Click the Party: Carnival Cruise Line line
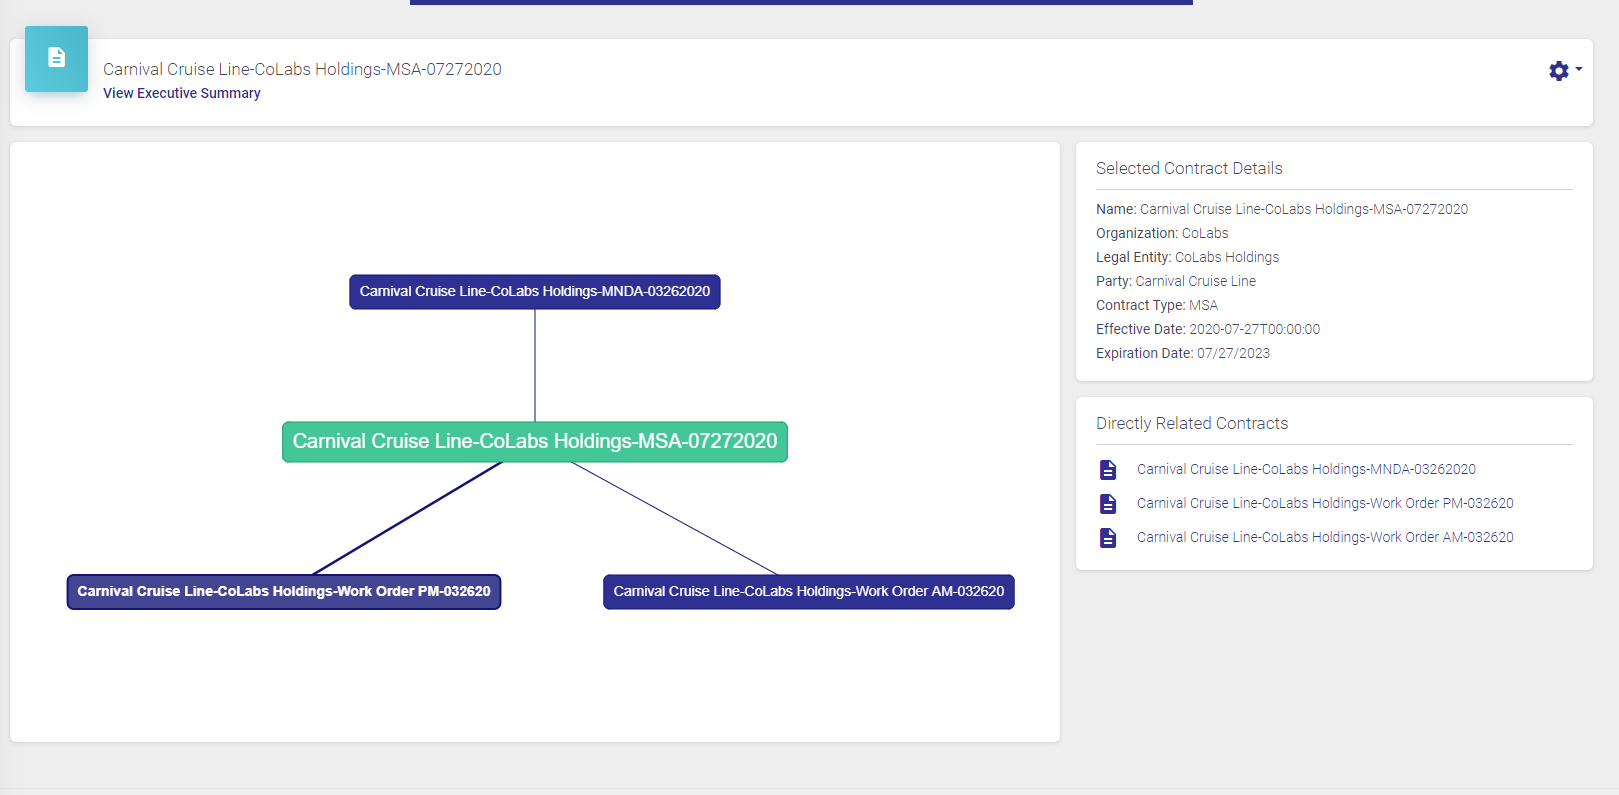1619x795 pixels. [1176, 281]
